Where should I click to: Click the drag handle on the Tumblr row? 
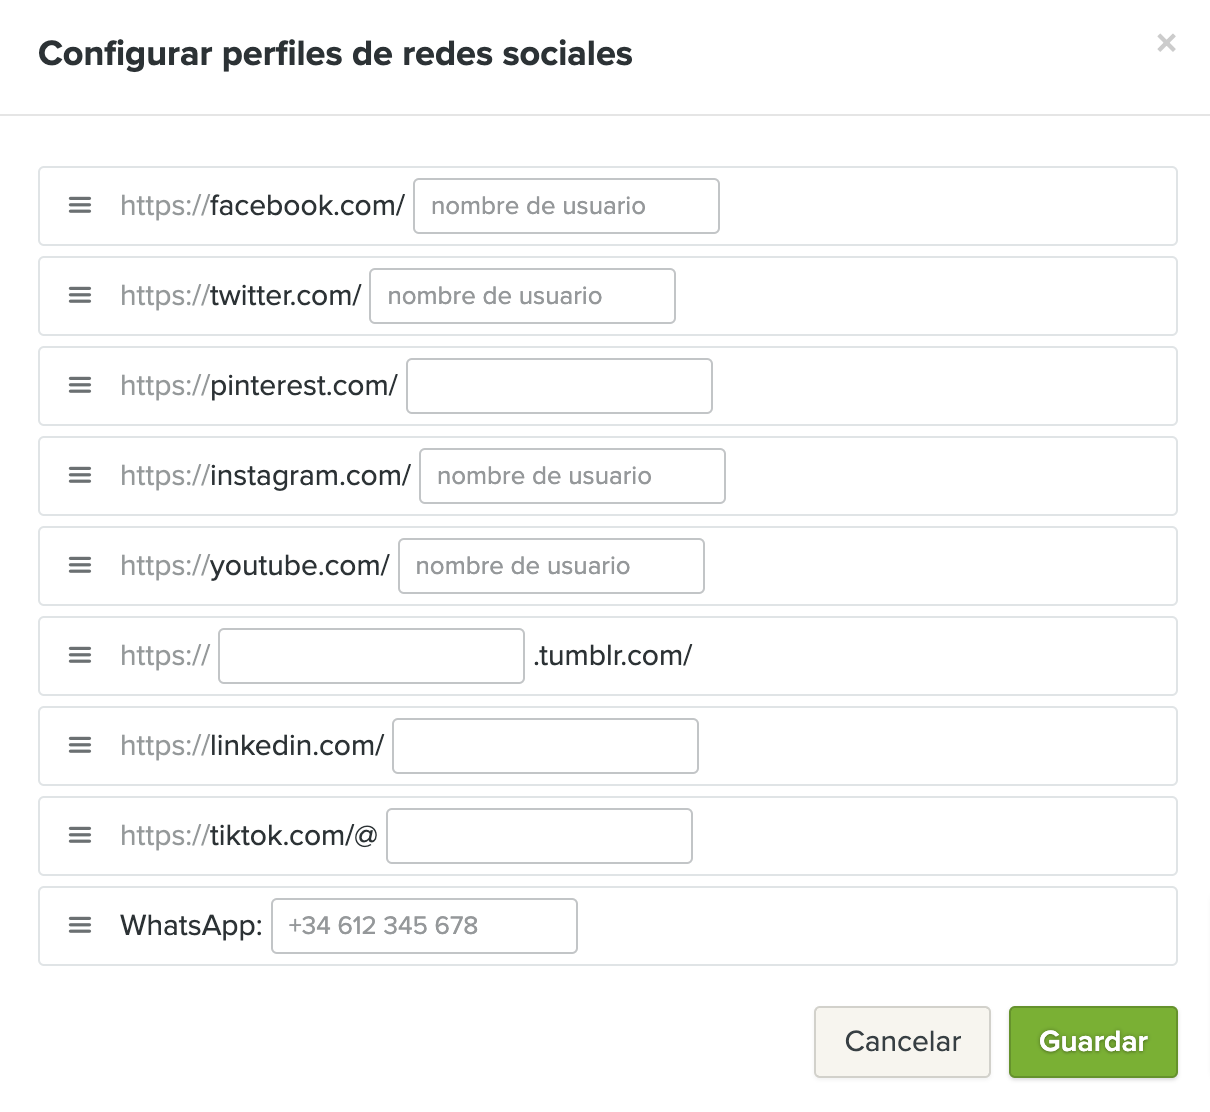pyautogui.click(x=80, y=656)
